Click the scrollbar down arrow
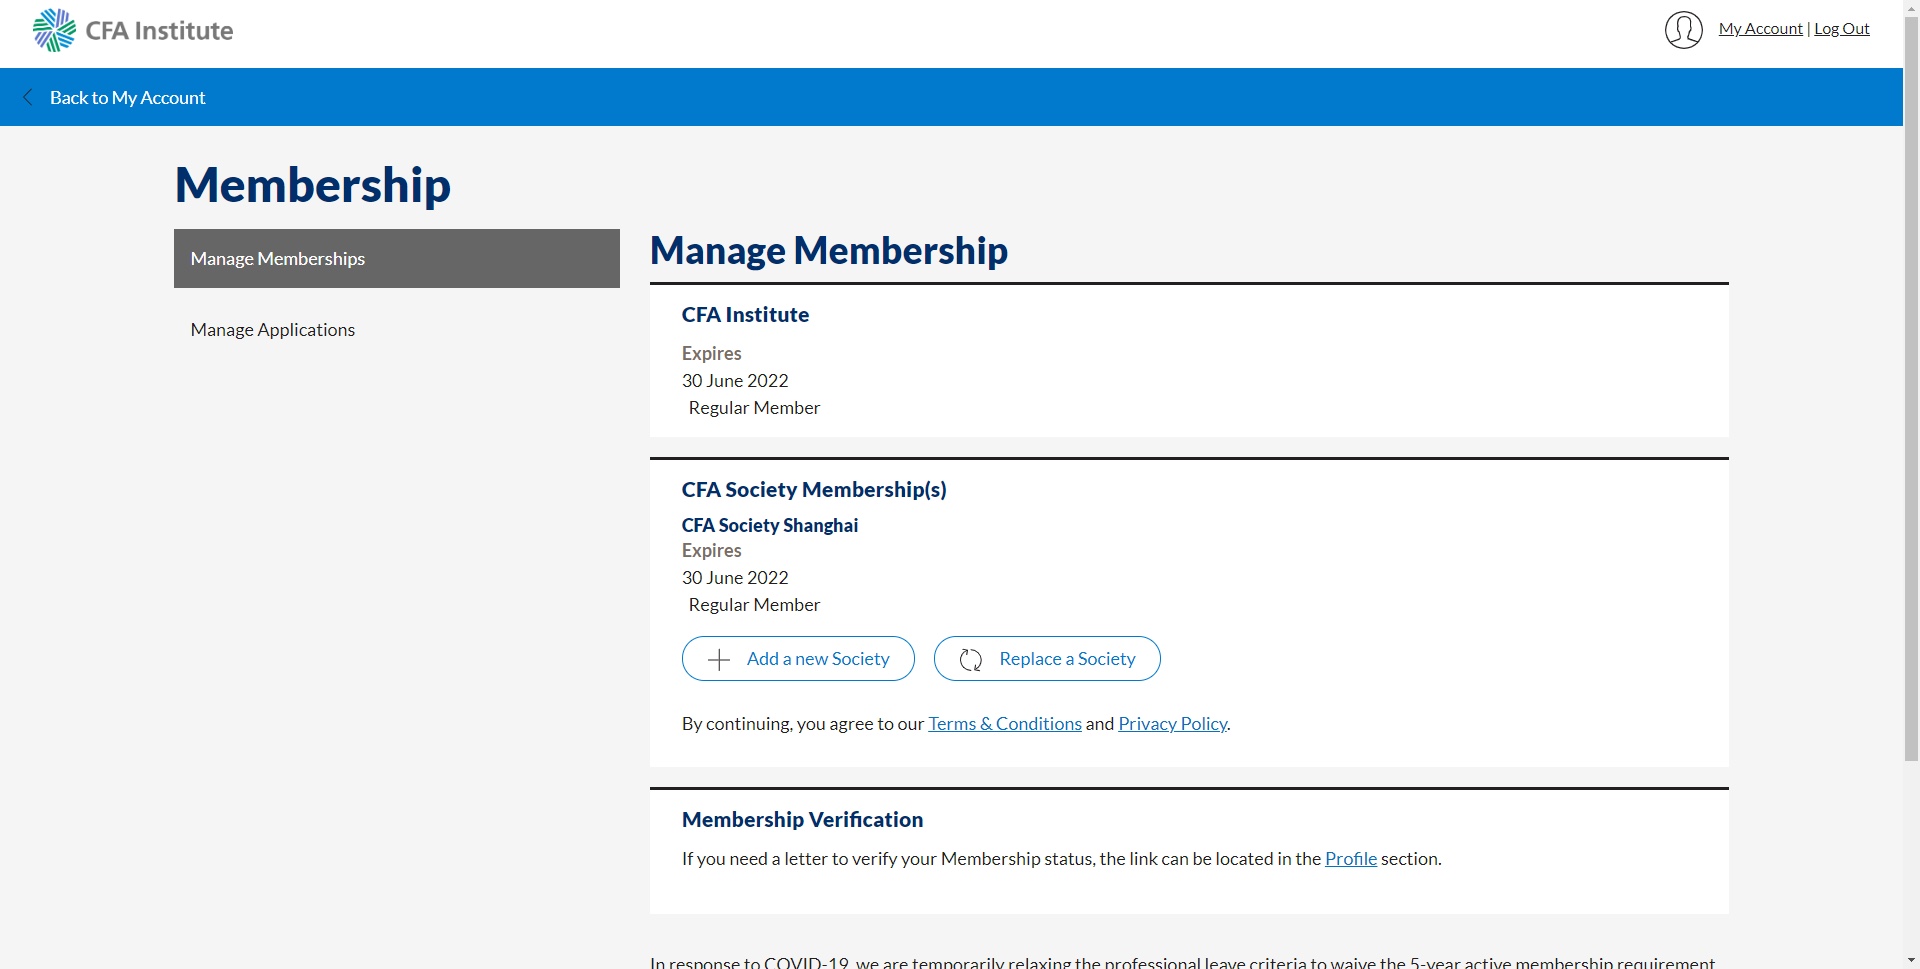 pos(1911,960)
